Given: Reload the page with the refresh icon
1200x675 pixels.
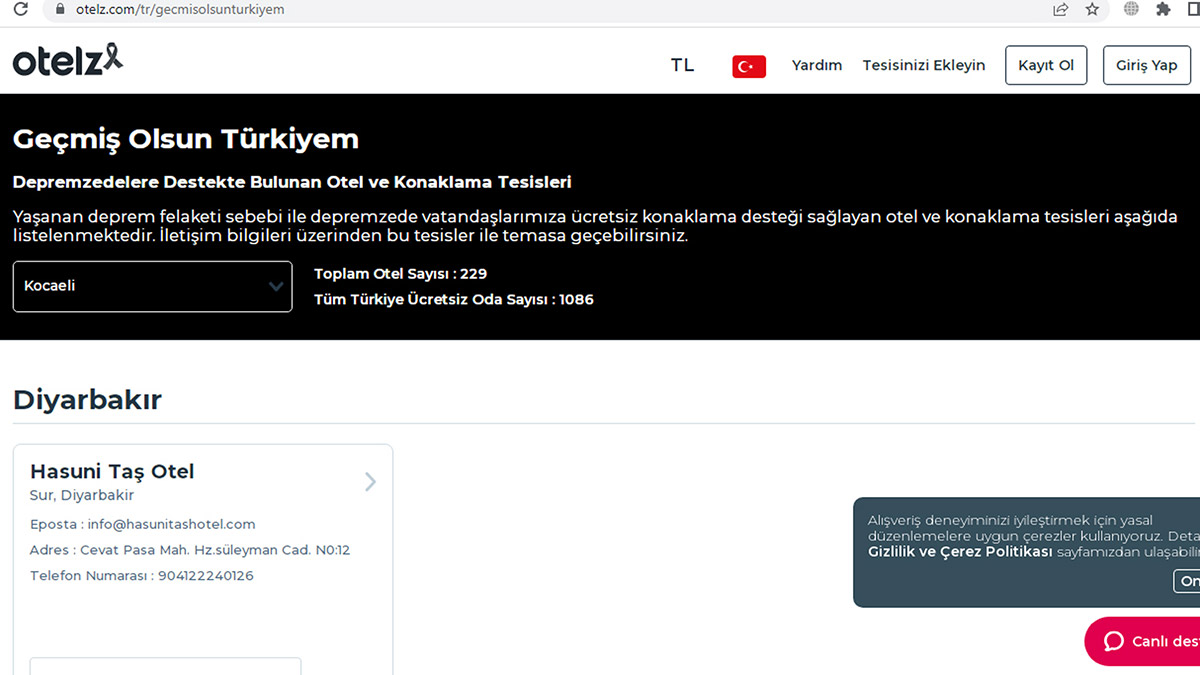Looking at the screenshot, I should [x=20, y=9].
